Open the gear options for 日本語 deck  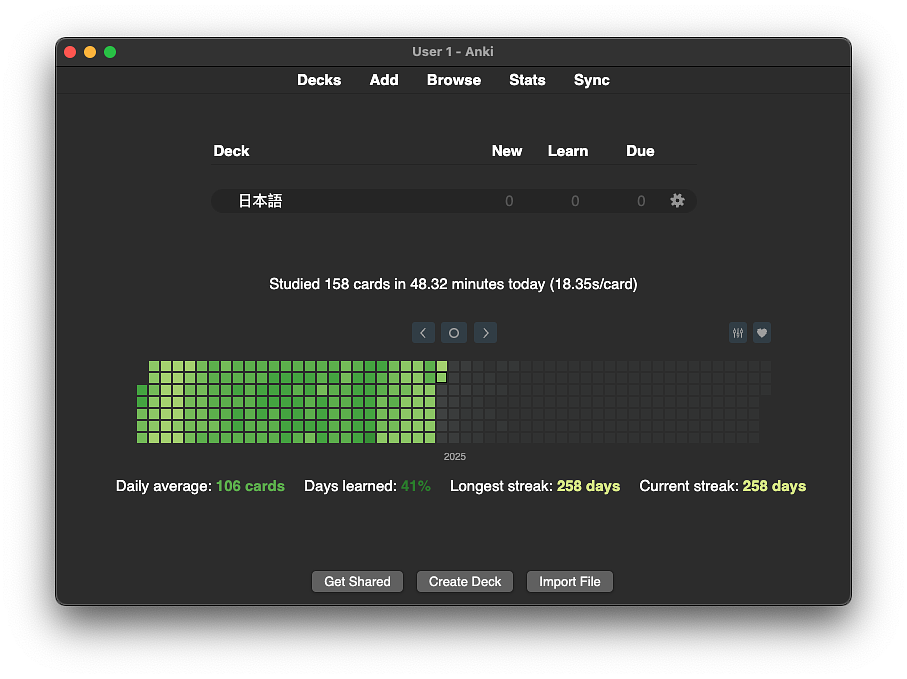[677, 201]
